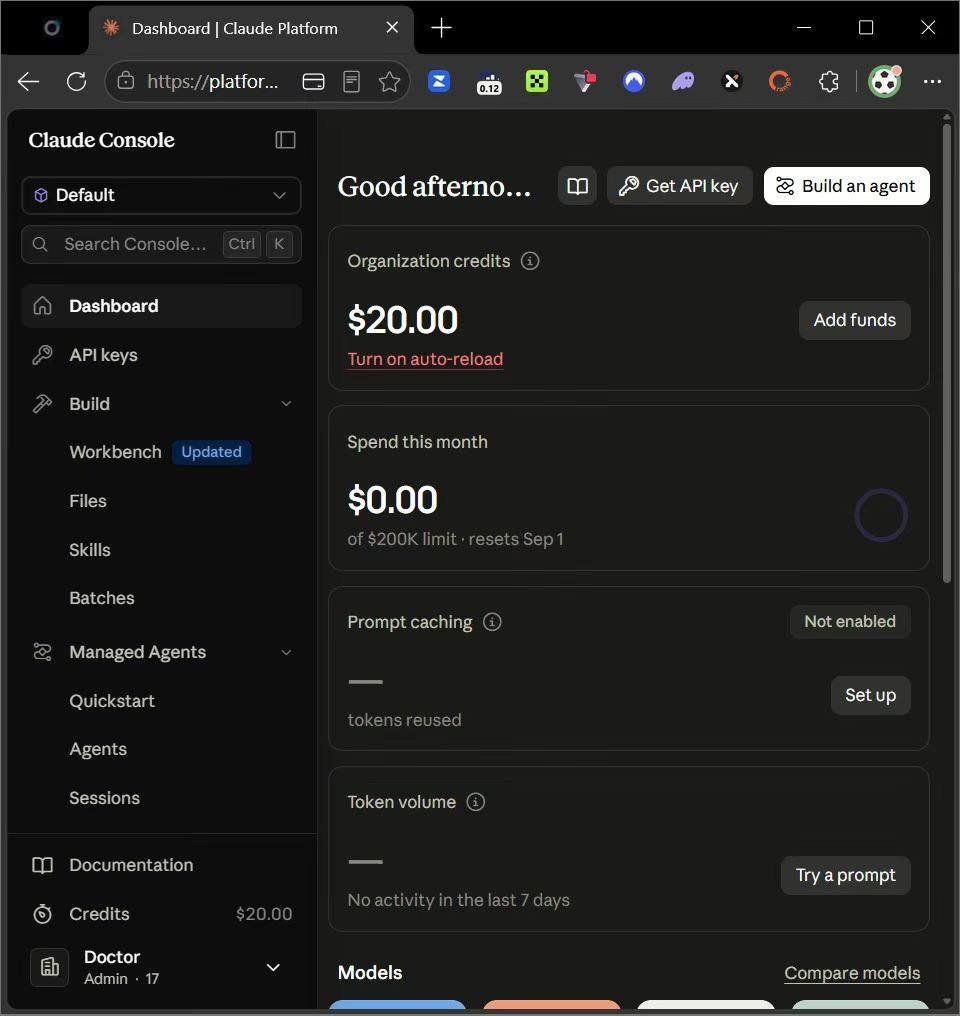Open the purple ghost extension icon

[683, 82]
